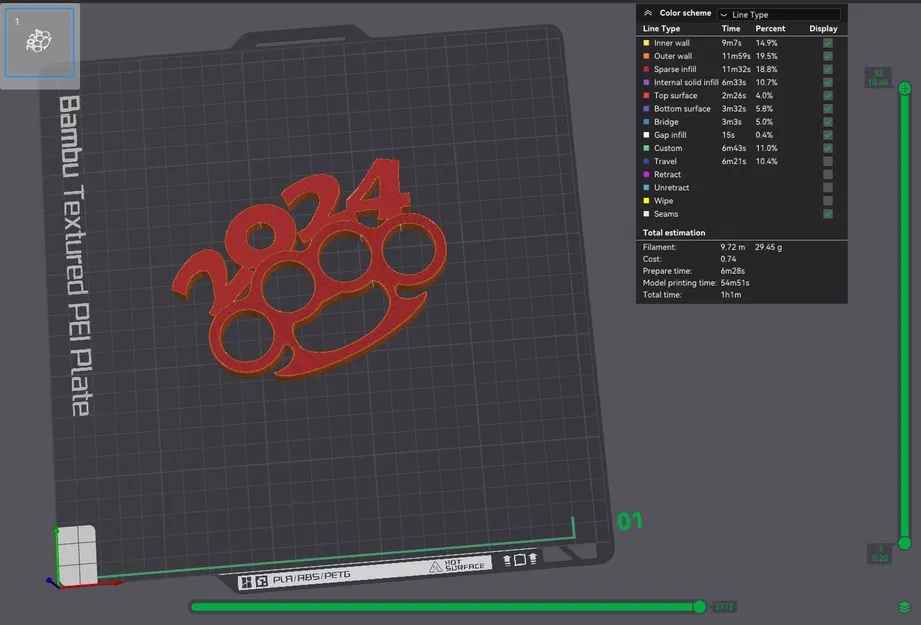This screenshot has width=921, height=625.
Task: Collapse the Color scheme legend panel
Action: [x=648, y=13]
